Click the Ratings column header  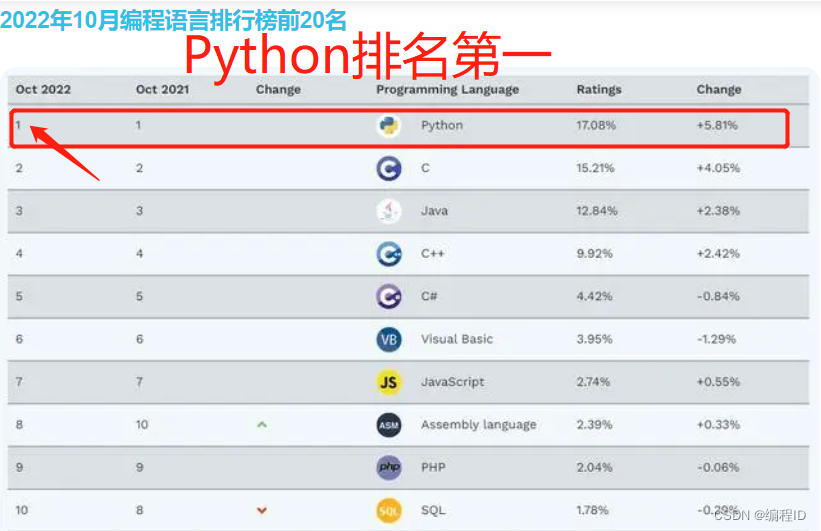click(x=599, y=90)
